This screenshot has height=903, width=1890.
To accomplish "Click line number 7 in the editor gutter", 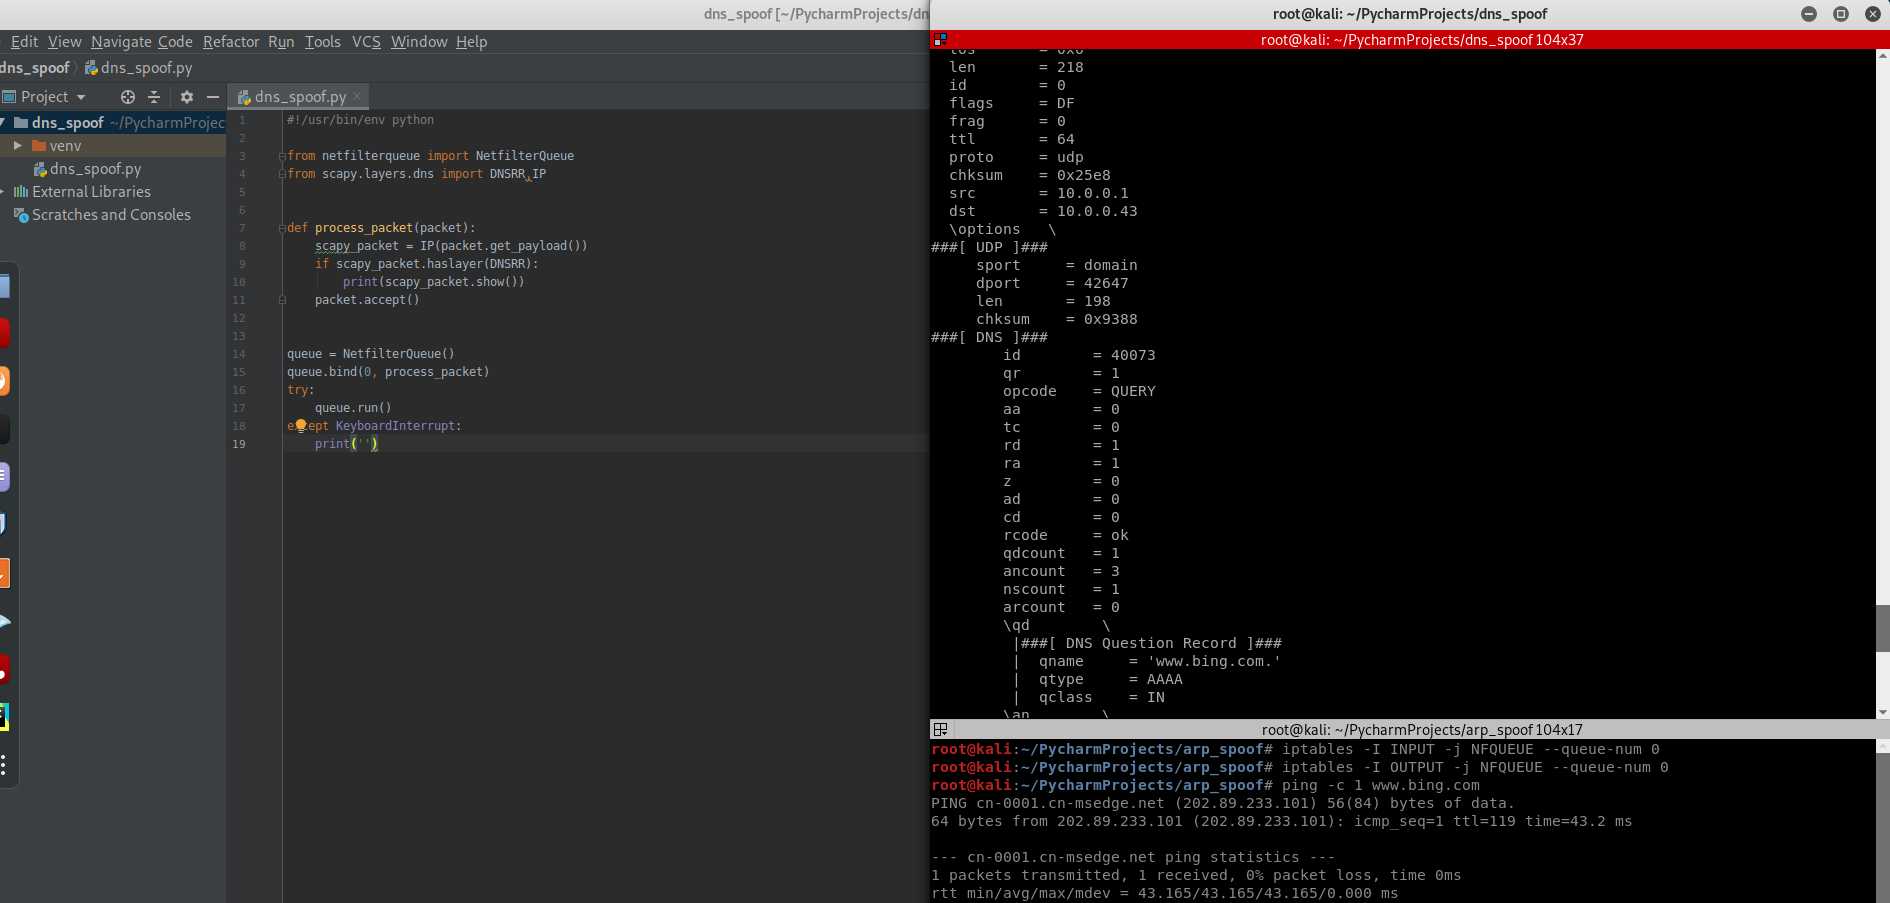I will (x=242, y=228).
